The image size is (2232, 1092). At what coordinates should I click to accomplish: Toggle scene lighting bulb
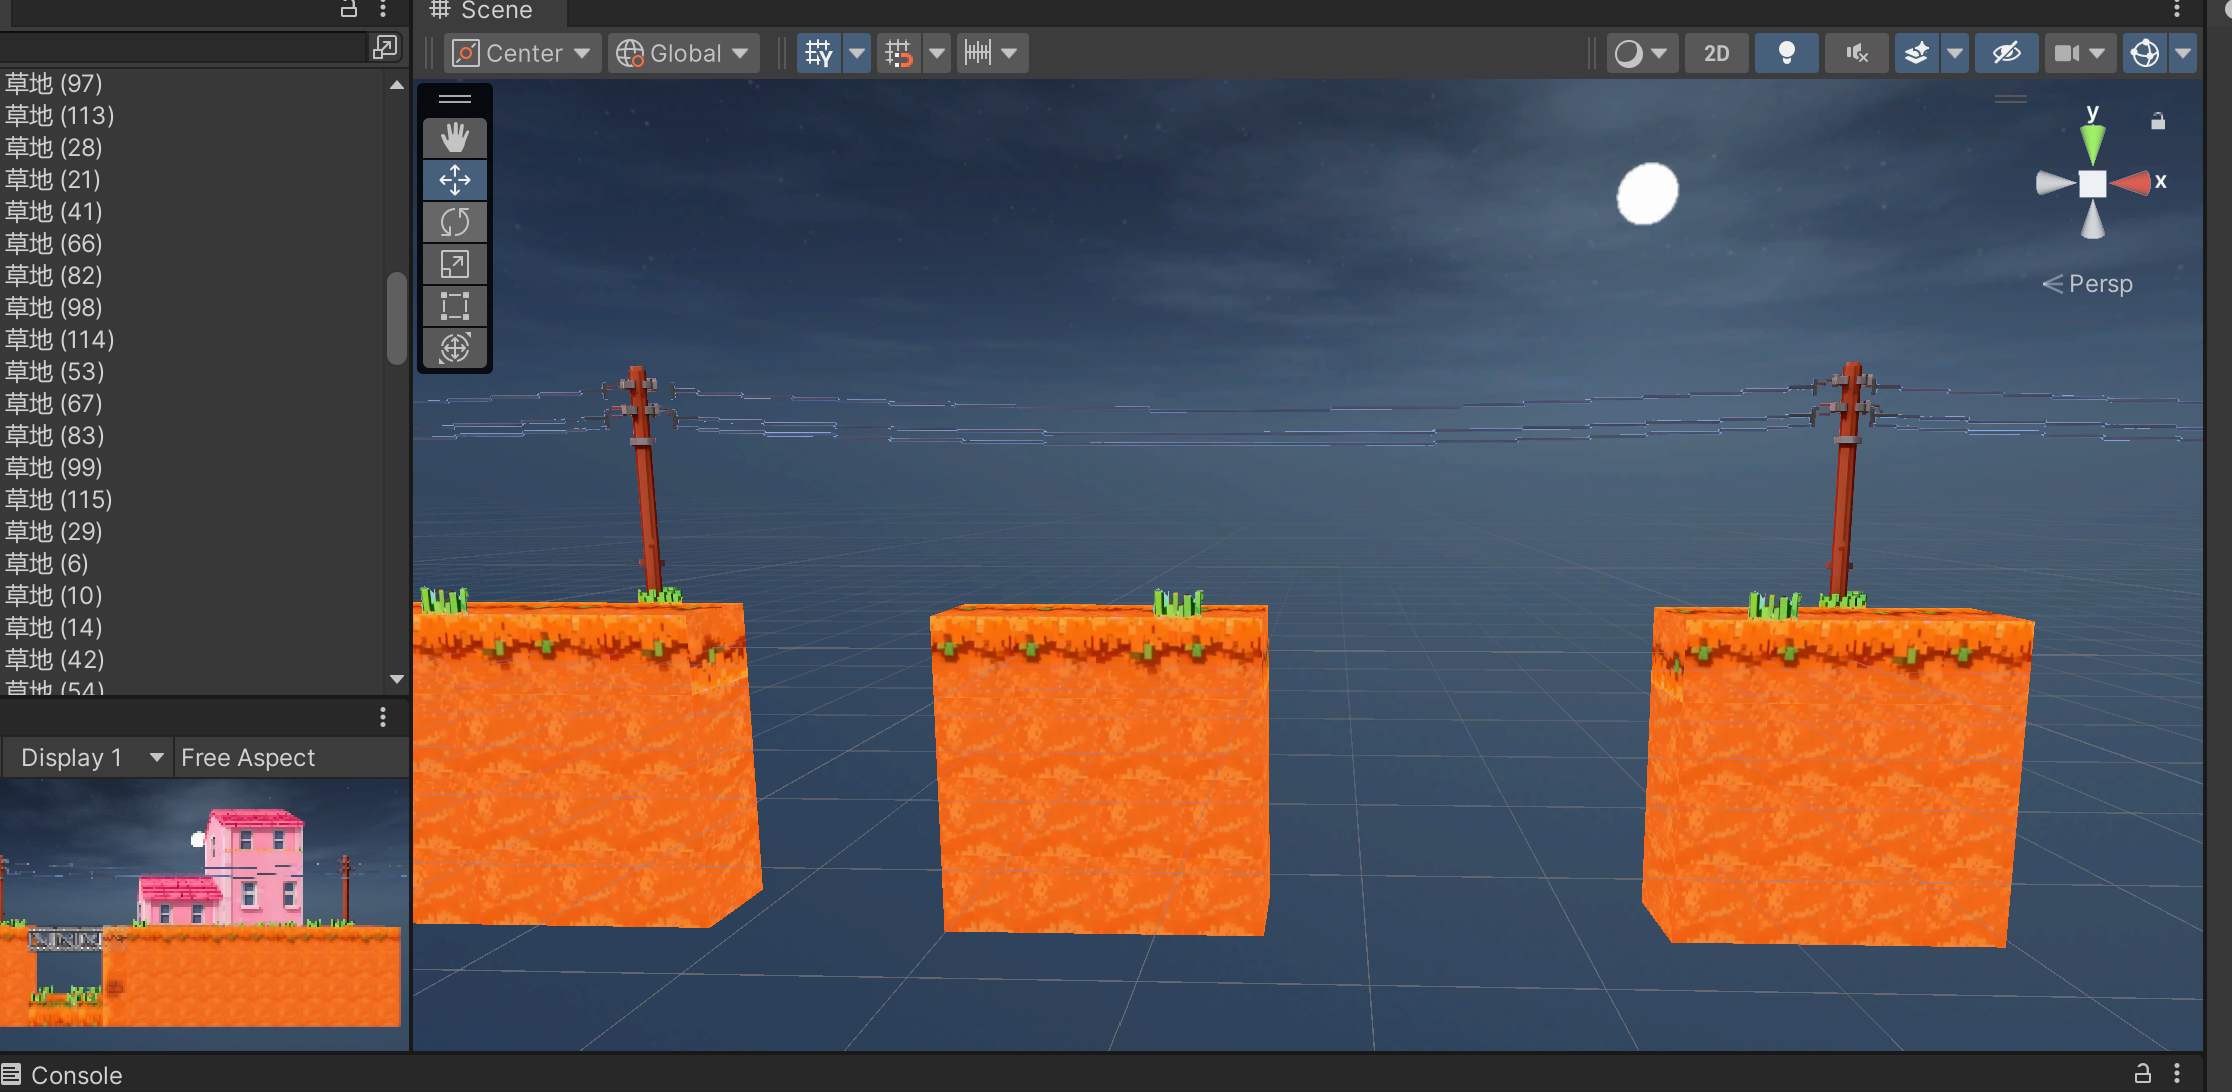(1786, 53)
